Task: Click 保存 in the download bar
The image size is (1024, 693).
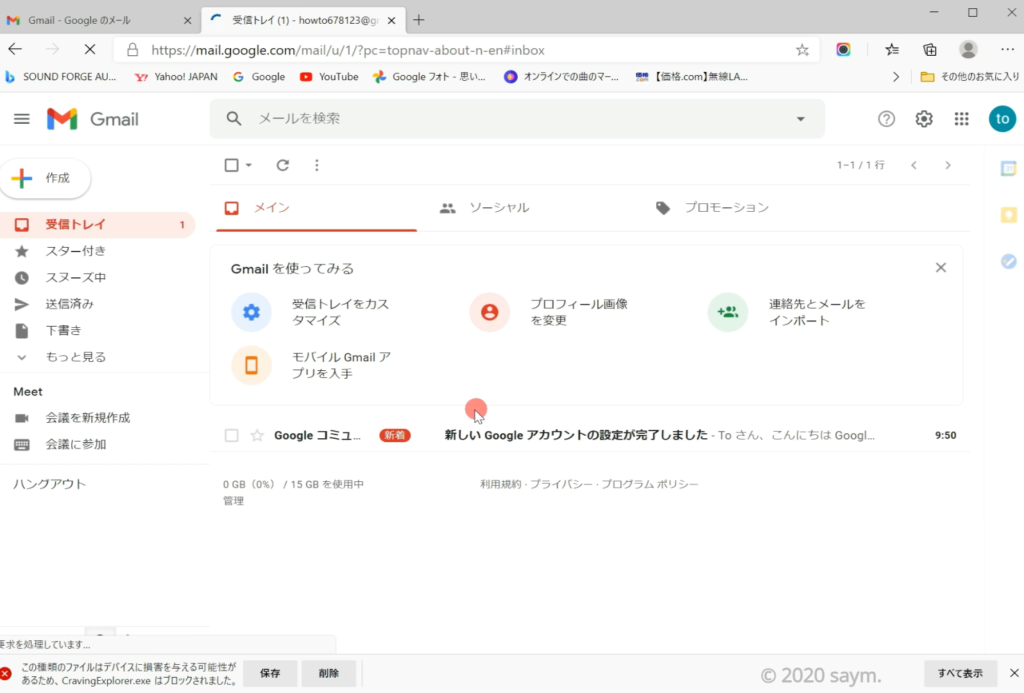Action: click(x=270, y=673)
